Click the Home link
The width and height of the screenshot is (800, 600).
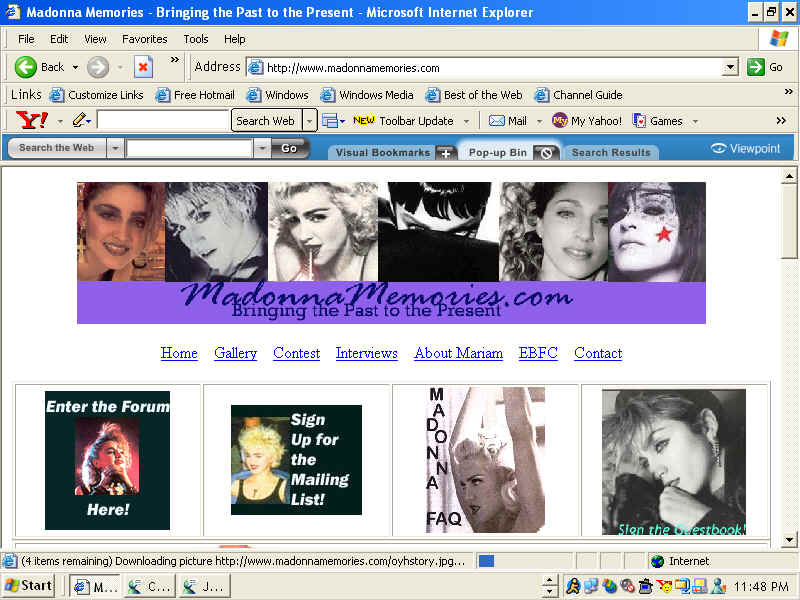tap(179, 353)
